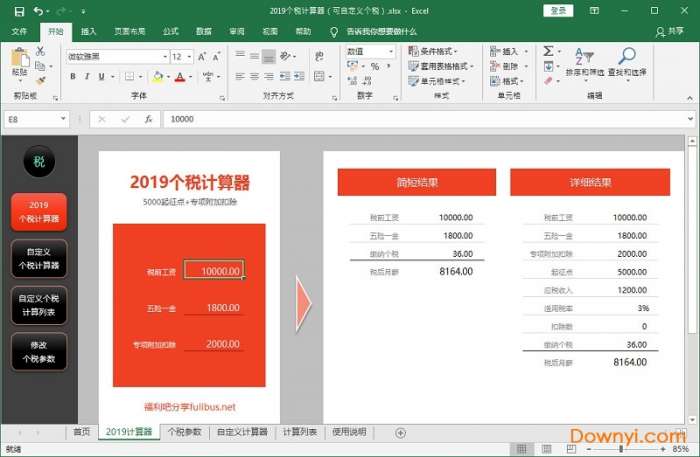
Task: Click the AutoSum sigma icon
Action: (x=549, y=51)
